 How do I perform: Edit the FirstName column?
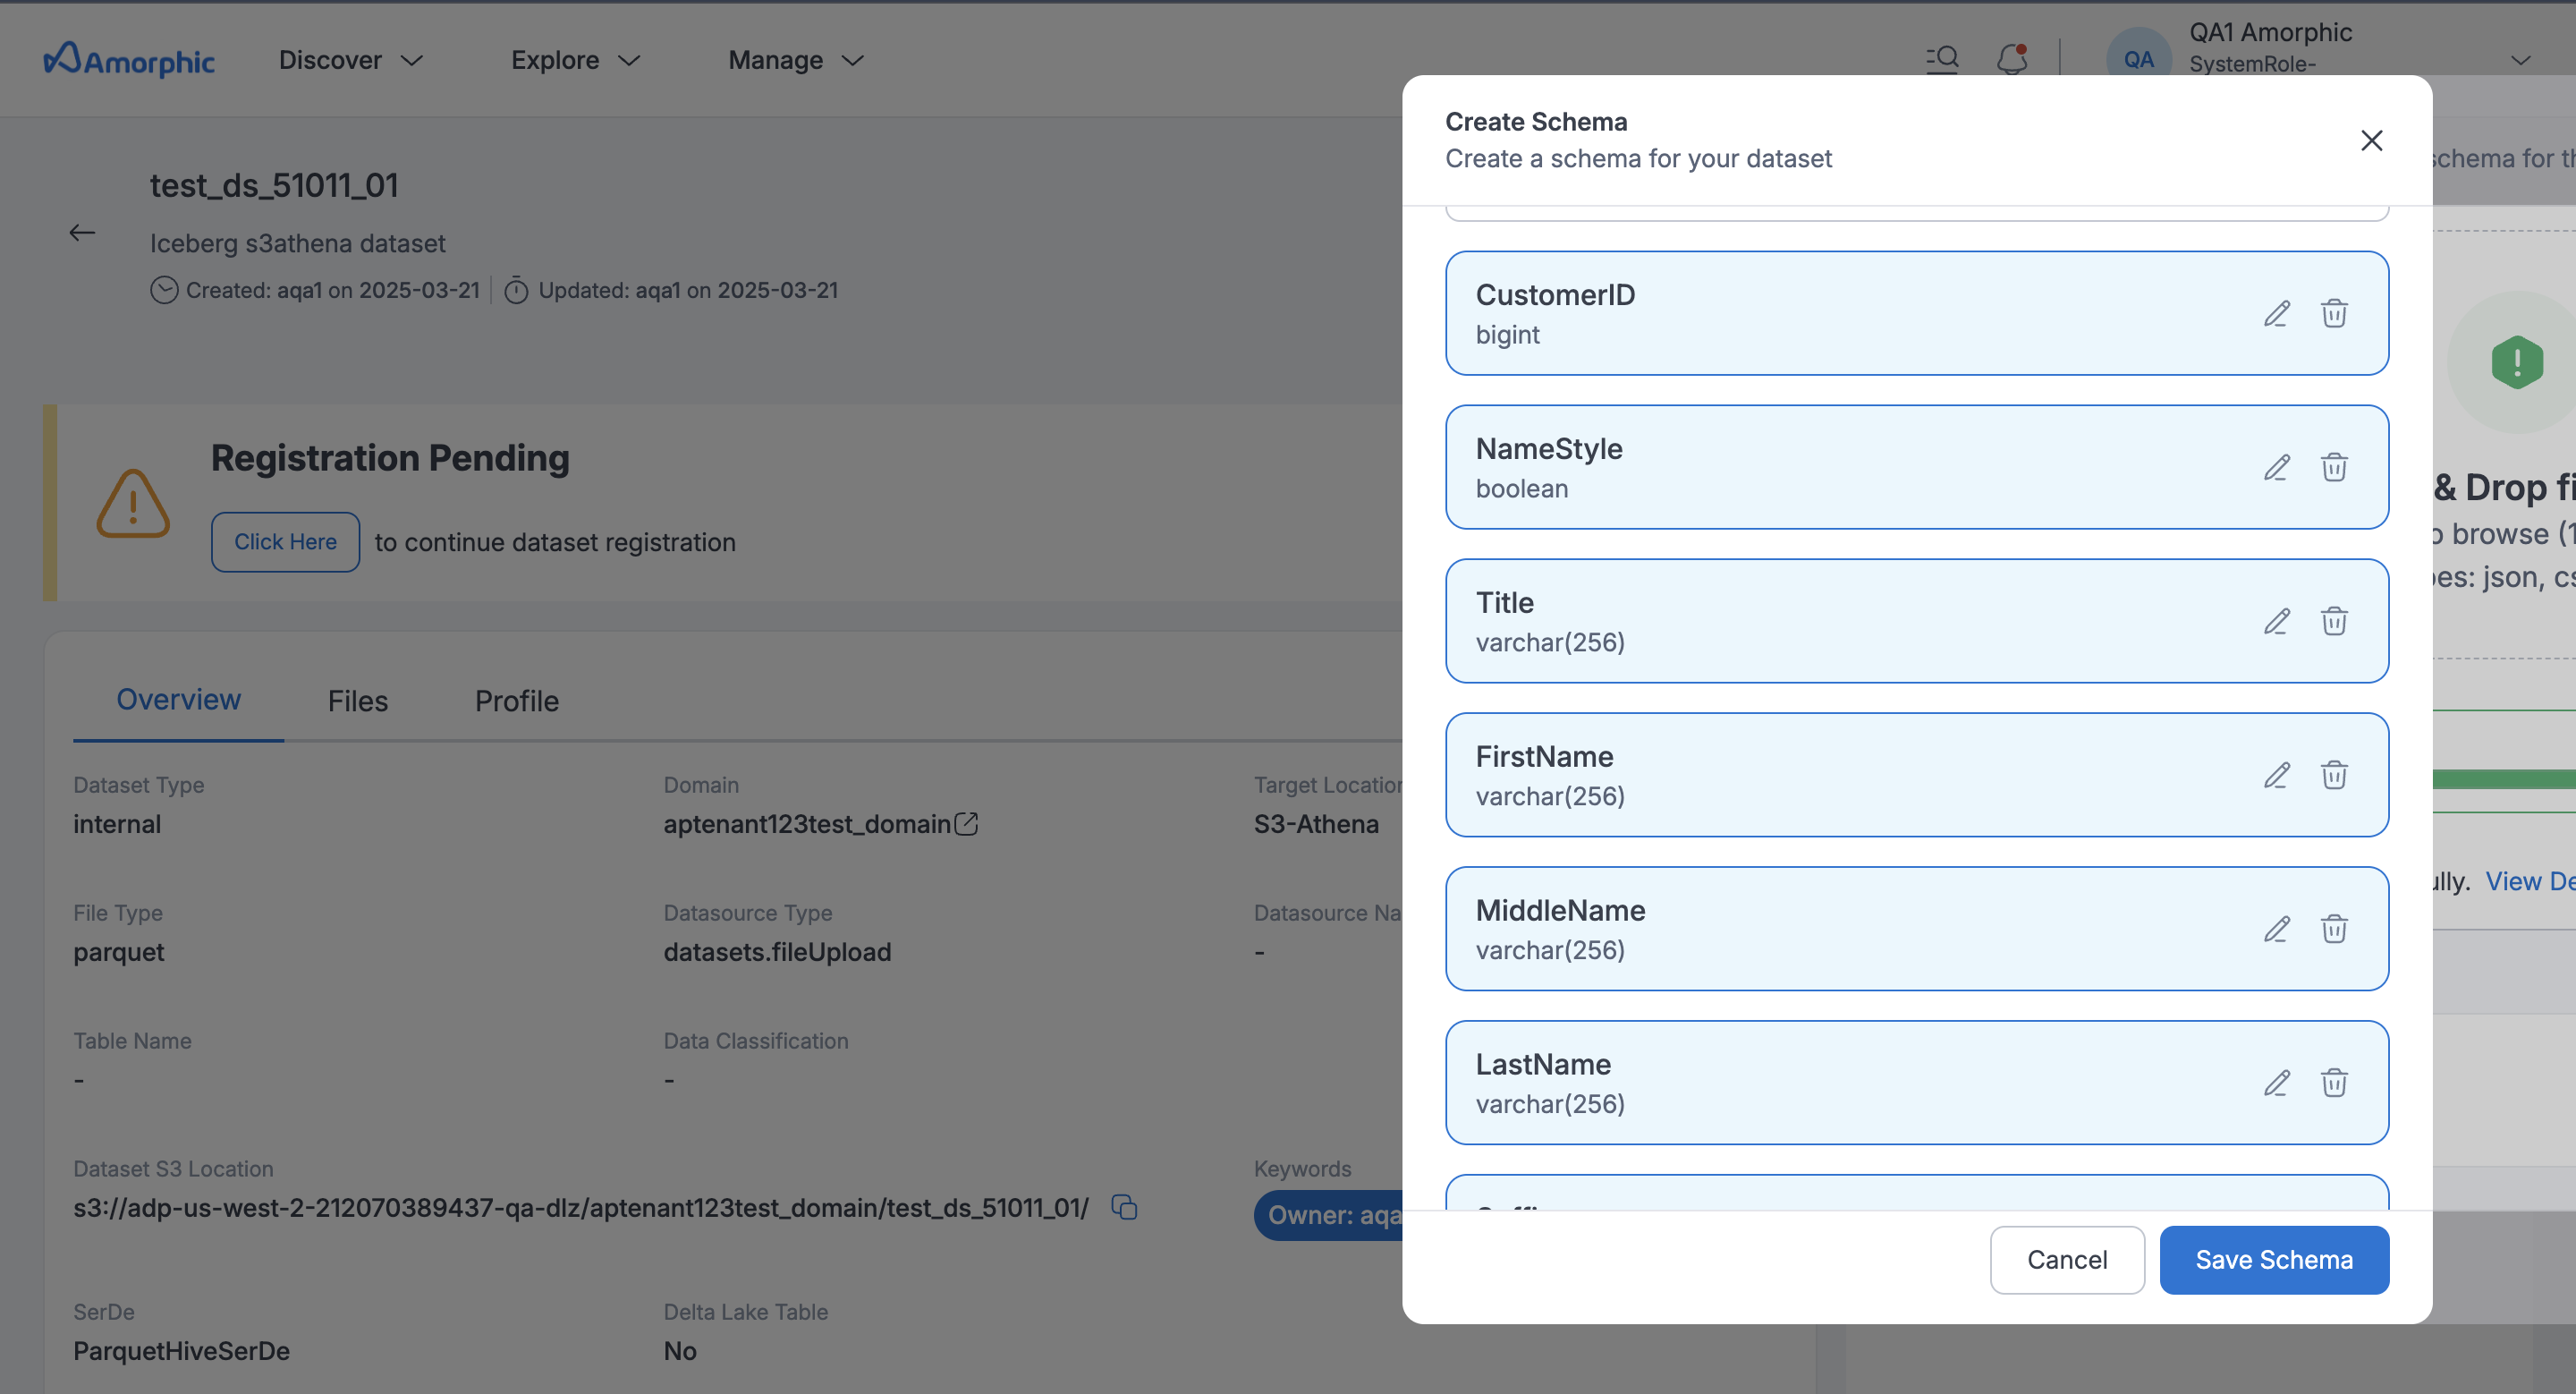tap(2277, 775)
